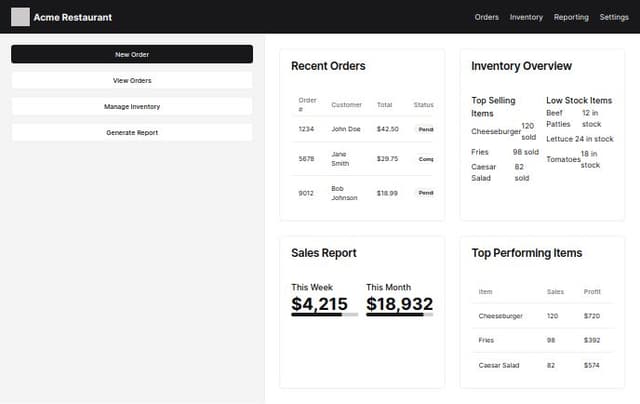Click Fries in Top Selling Items
The width and height of the screenshot is (640, 404).
[x=480, y=152]
